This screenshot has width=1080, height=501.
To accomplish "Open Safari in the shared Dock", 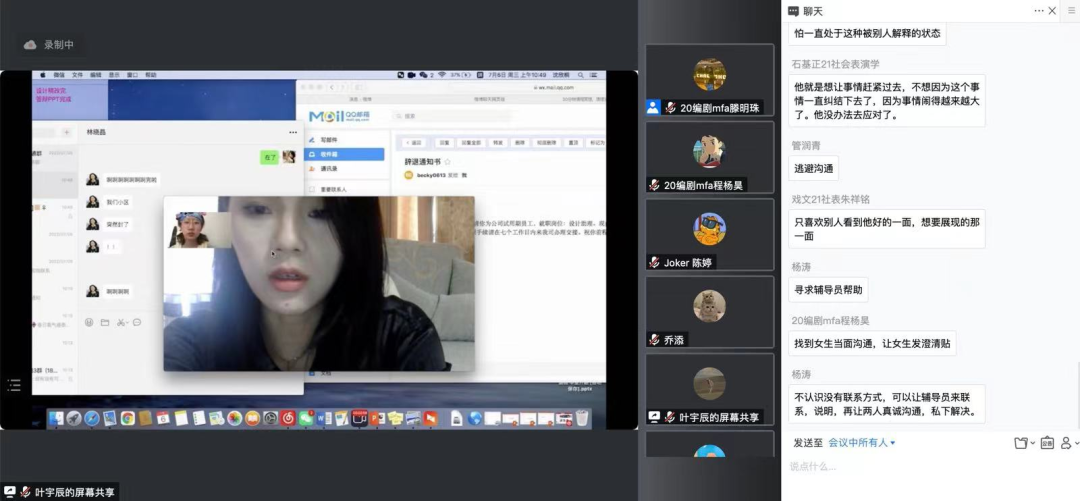I will tap(91, 418).
